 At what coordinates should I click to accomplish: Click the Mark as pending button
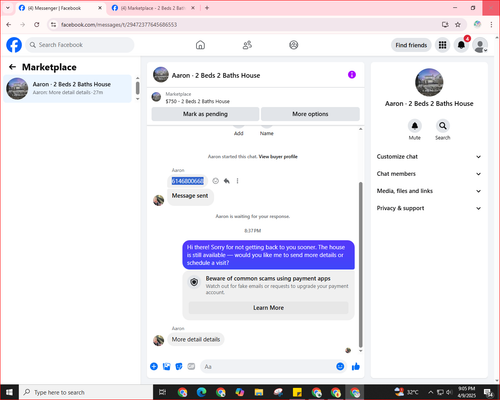(x=205, y=114)
